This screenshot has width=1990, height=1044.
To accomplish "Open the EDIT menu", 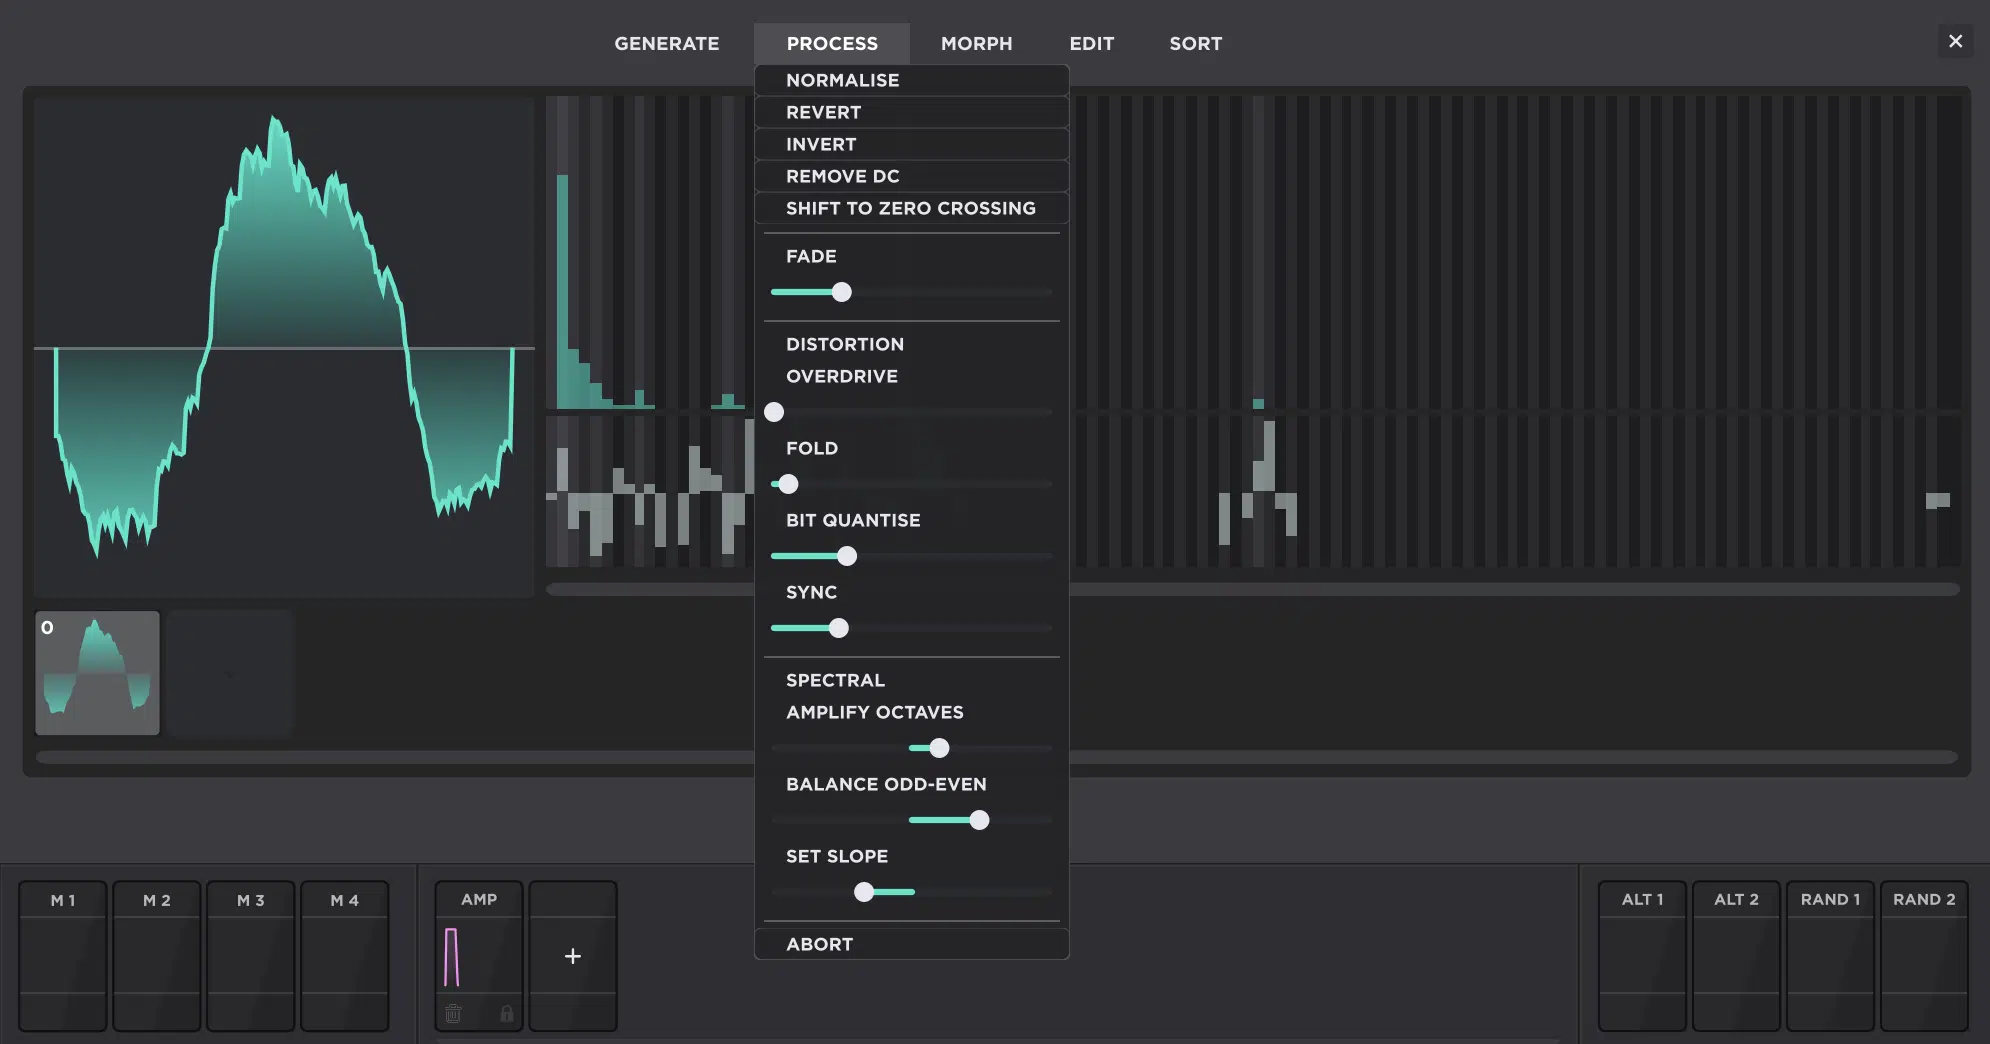I will pyautogui.click(x=1091, y=43).
